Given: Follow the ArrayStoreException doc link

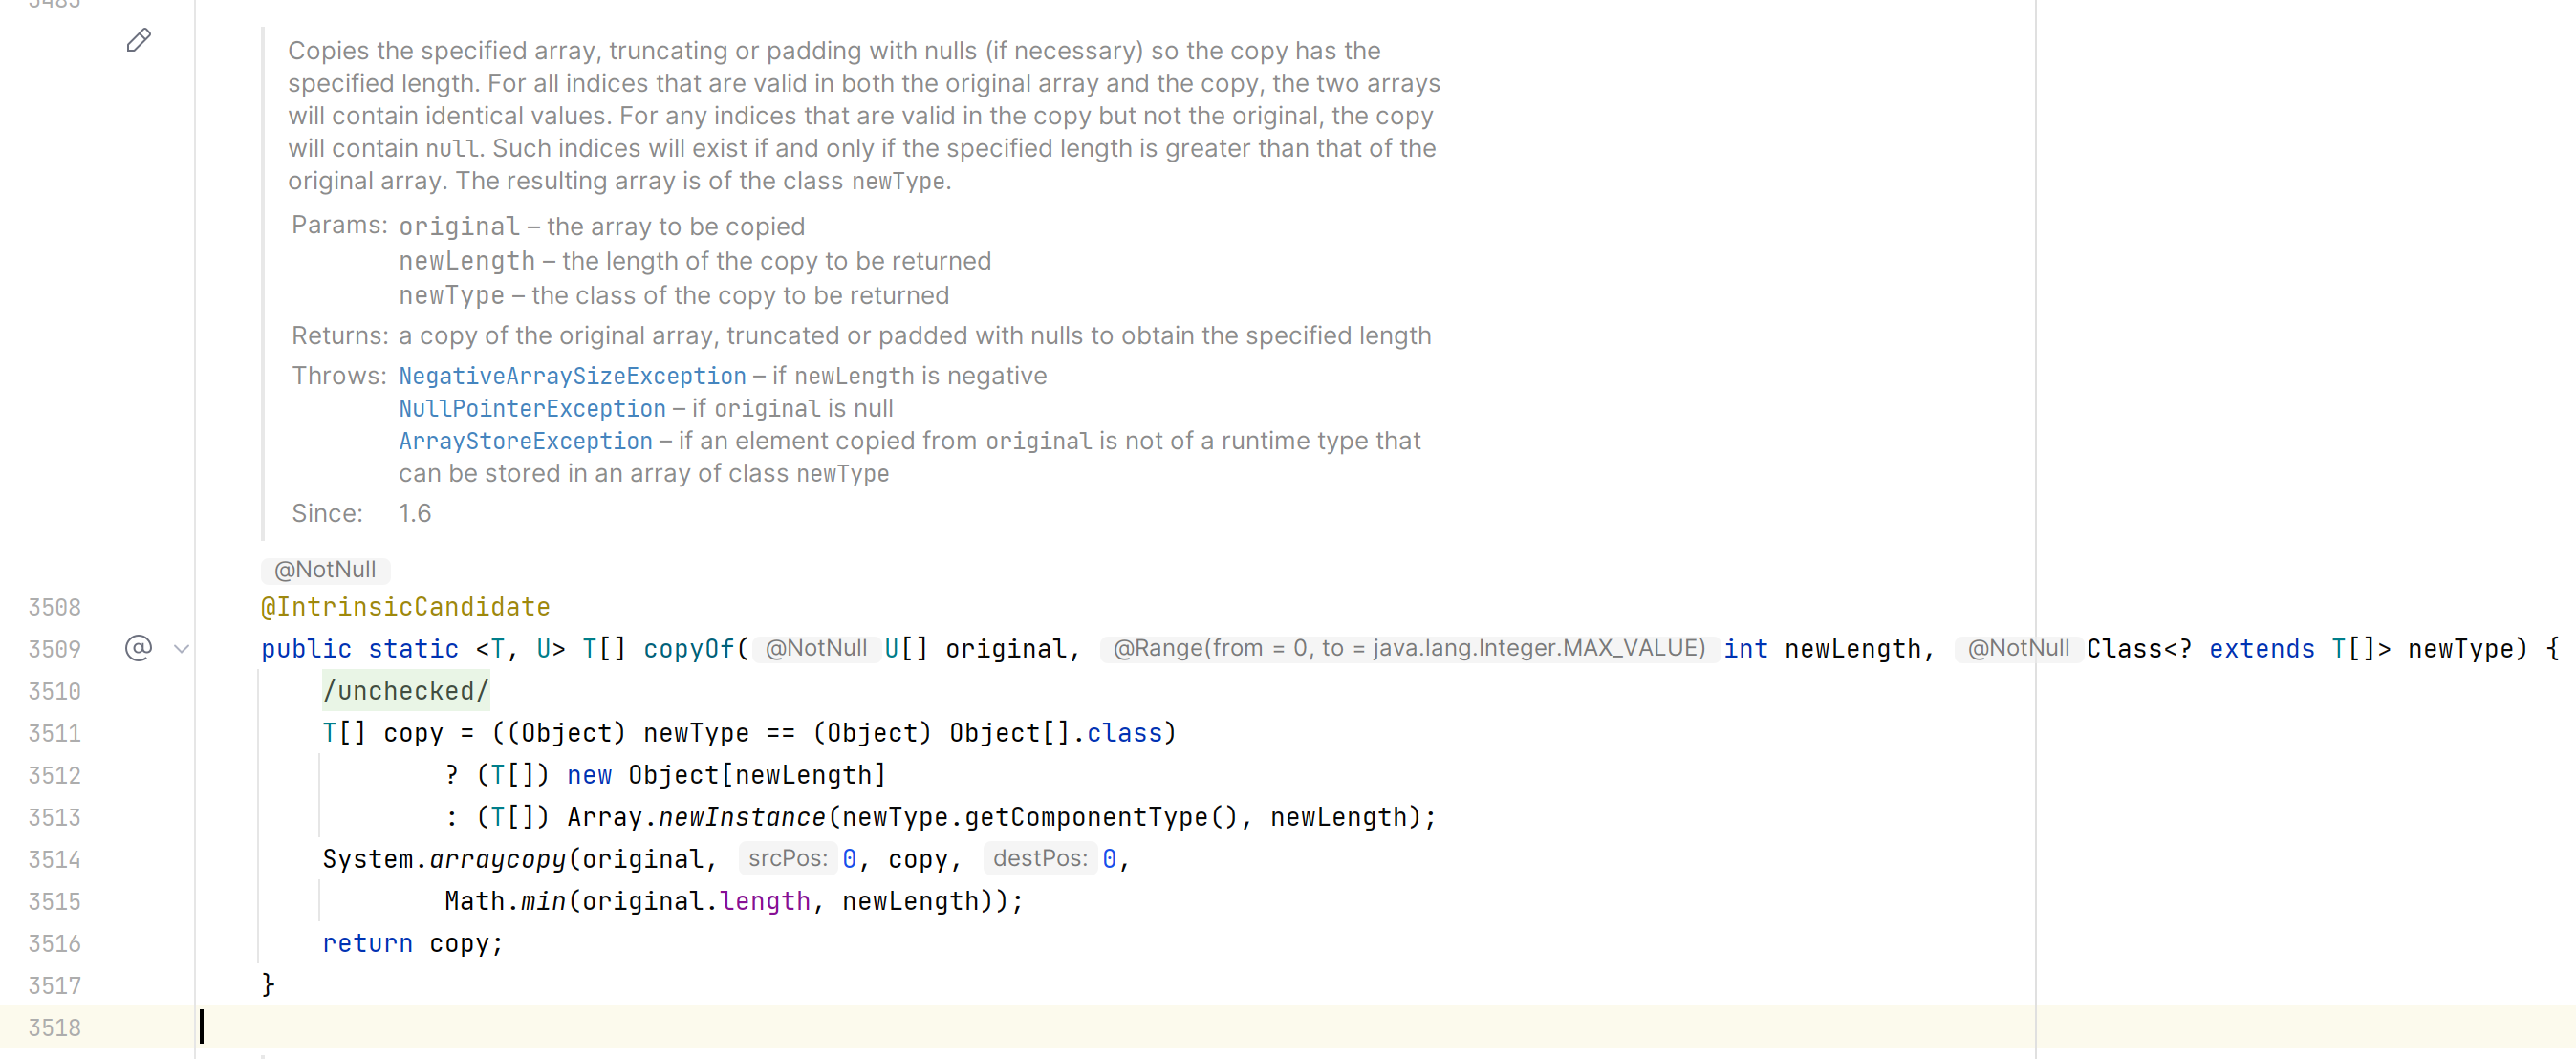Looking at the screenshot, I should (x=525, y=441).
